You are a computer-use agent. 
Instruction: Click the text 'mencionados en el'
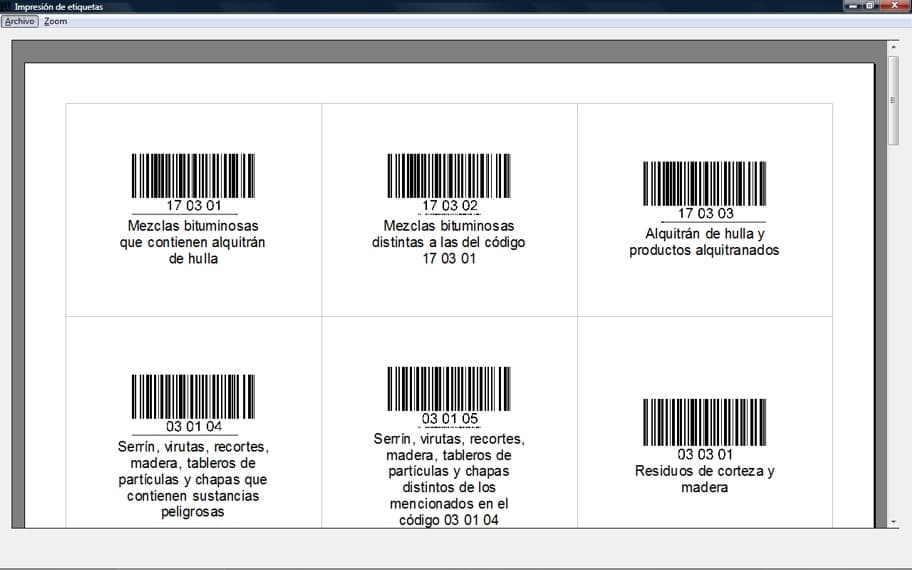pos(449,504)
